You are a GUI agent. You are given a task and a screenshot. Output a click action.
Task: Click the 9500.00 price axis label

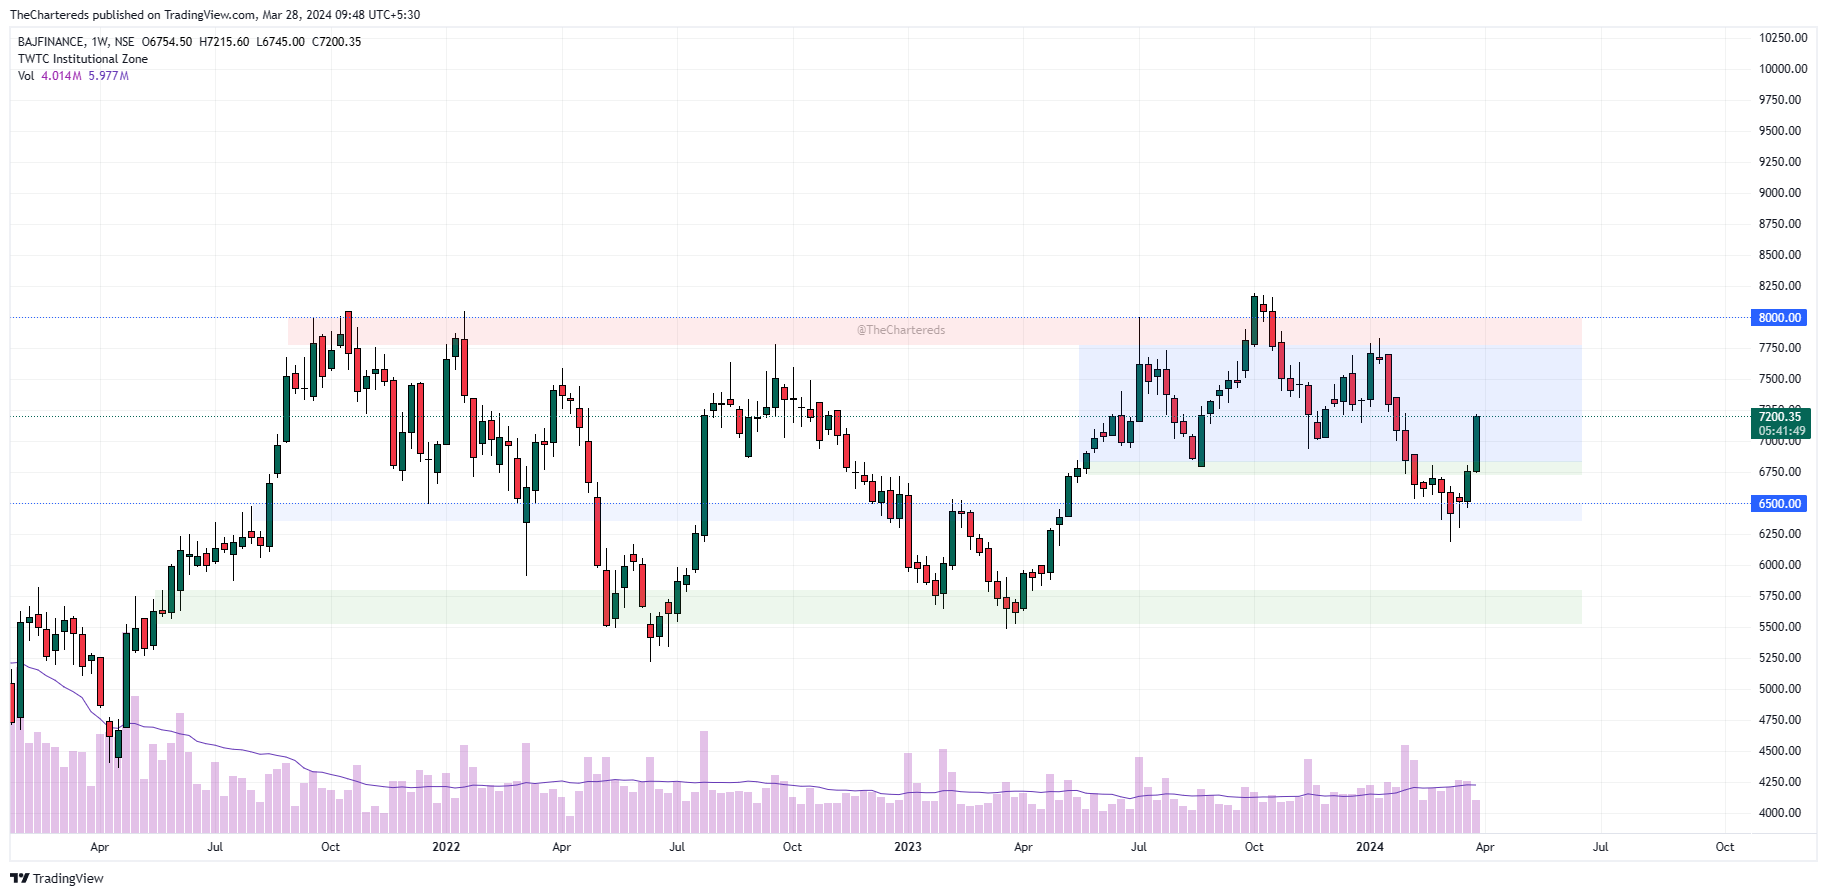[1780, 131]
